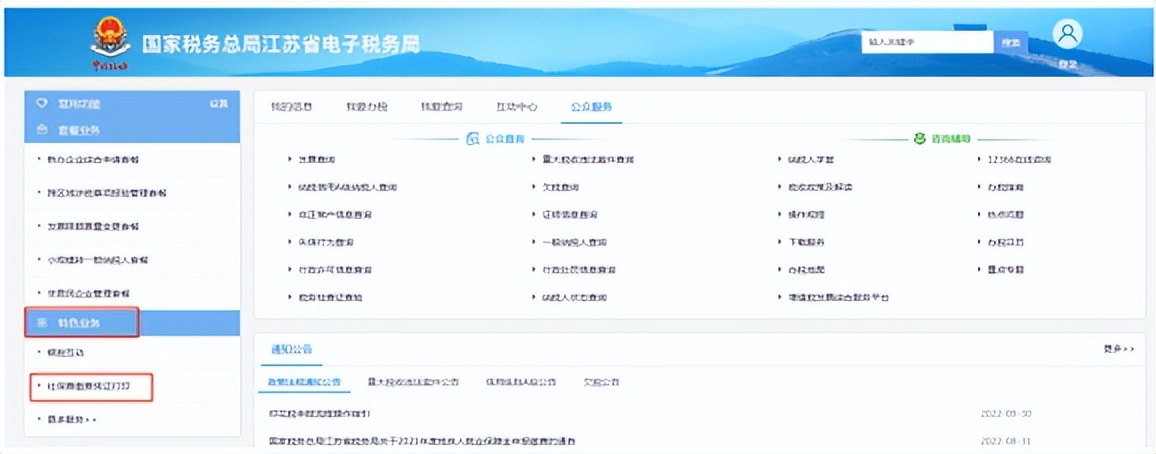The width and height of the screenshot is (1156, 454).
Task: Open 设置 next to 常用功能
Action: click(x=219, y=104)
